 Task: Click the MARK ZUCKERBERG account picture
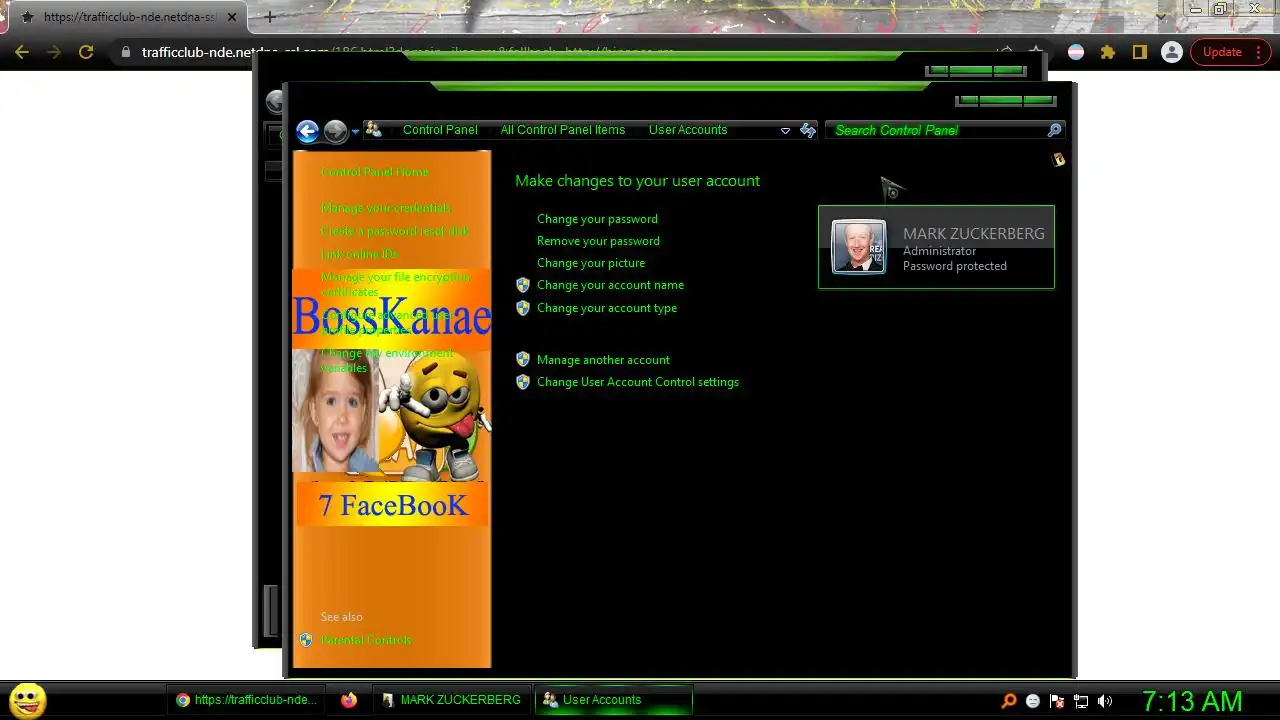(x=859, y=246)
